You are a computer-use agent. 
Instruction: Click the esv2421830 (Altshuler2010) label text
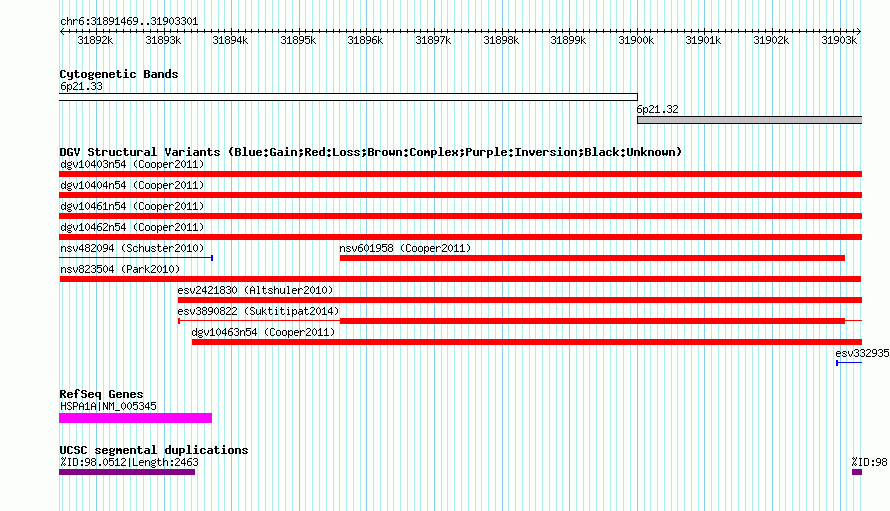pos(255,290)
